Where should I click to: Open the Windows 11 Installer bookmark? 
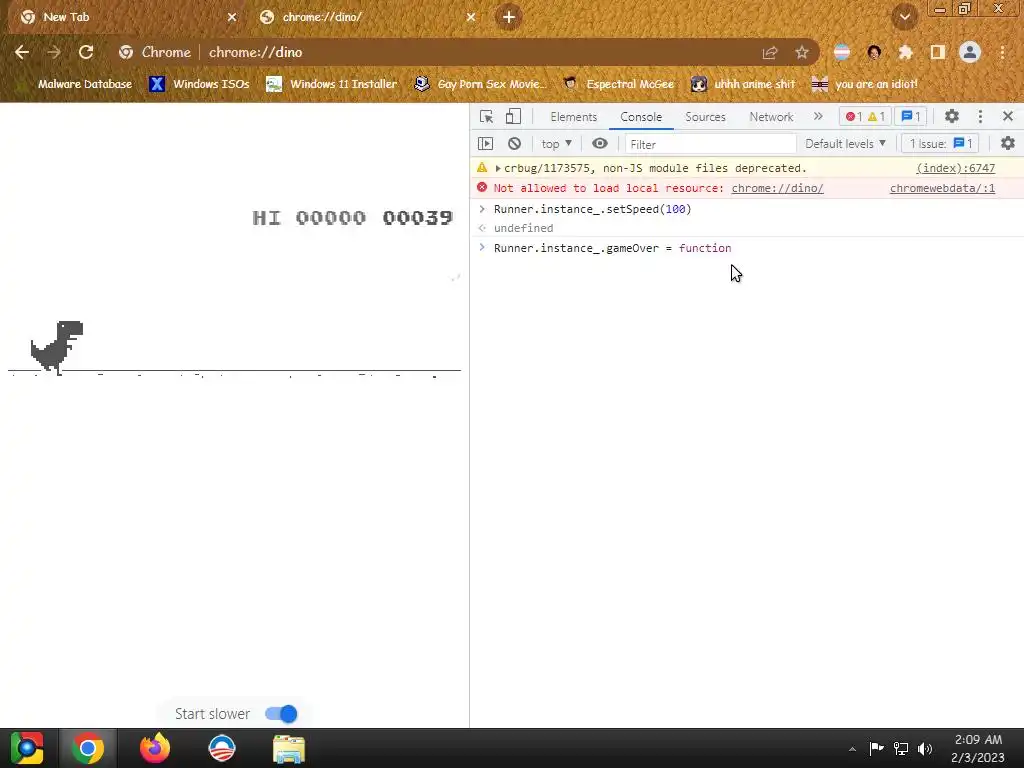pyautogui.click(x=332, y=84)
